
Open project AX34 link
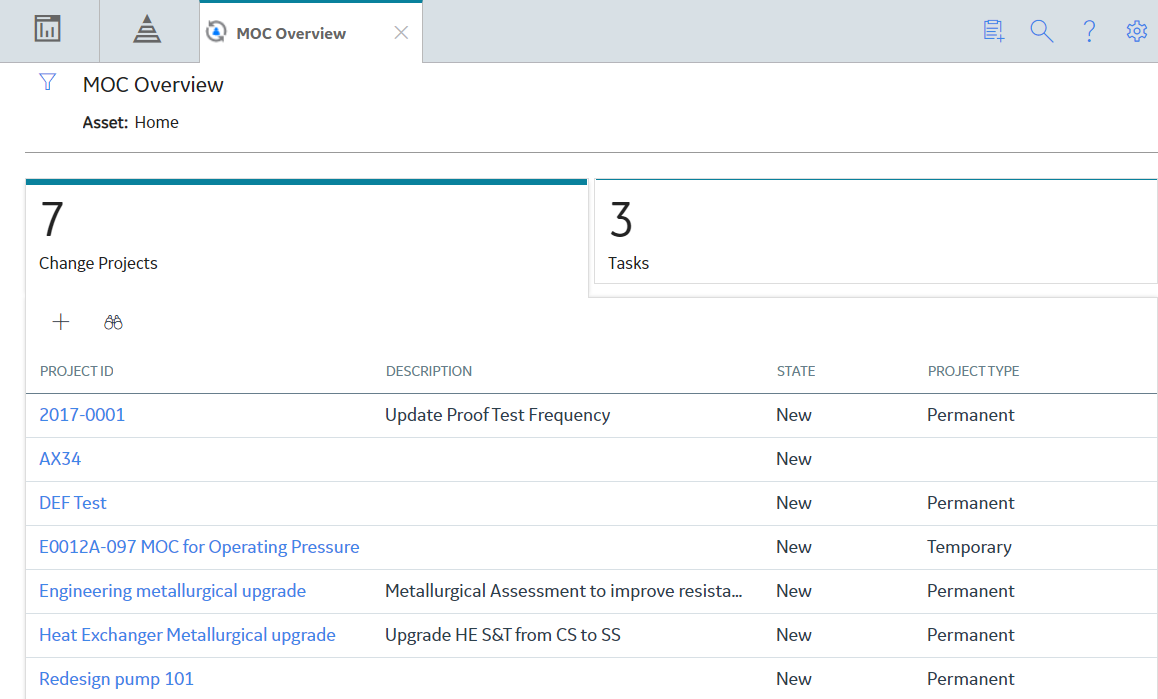[60, 459]
